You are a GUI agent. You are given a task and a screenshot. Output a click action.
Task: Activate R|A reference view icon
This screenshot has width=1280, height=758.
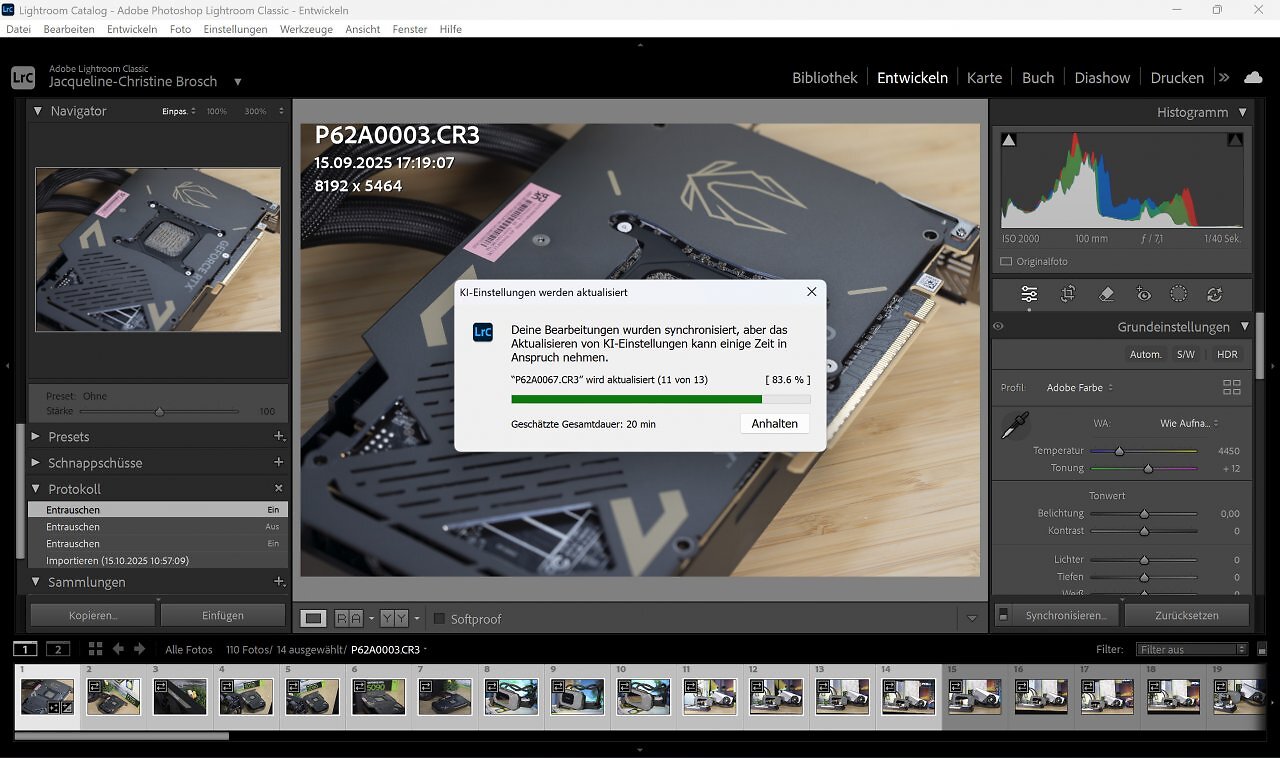pos(348,618)
